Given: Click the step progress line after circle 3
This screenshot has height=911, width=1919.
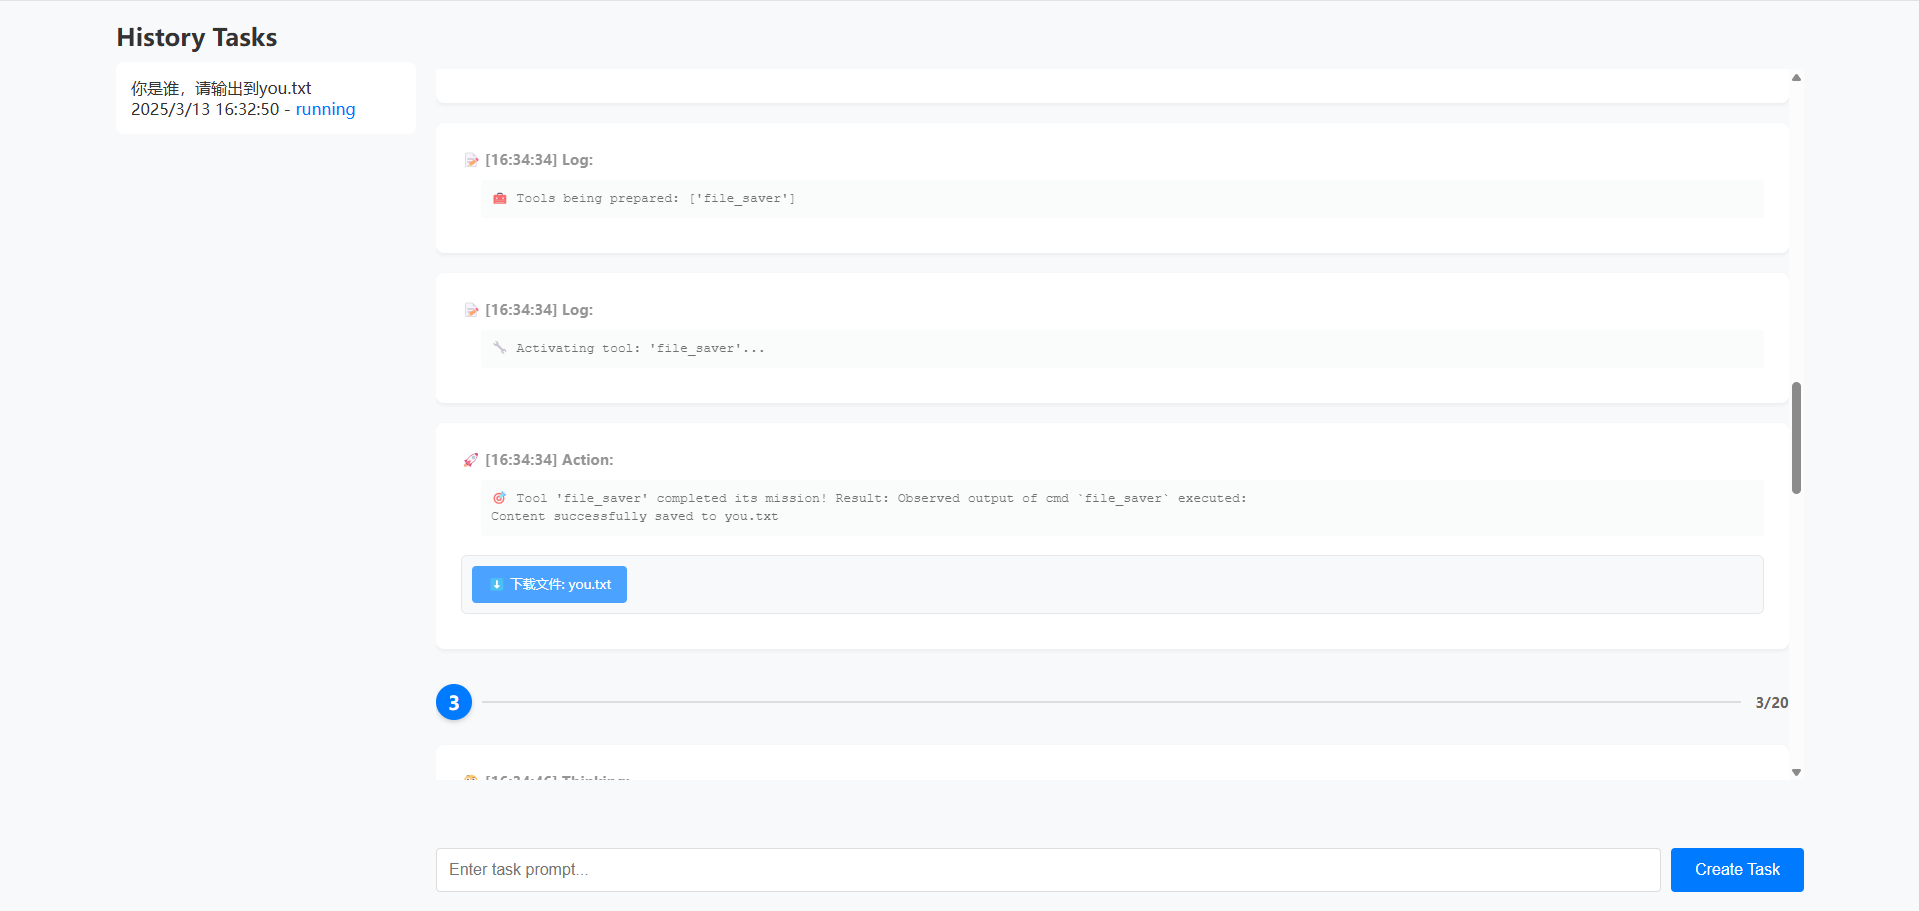Looking at the screenshot, I should [1110, 702].
